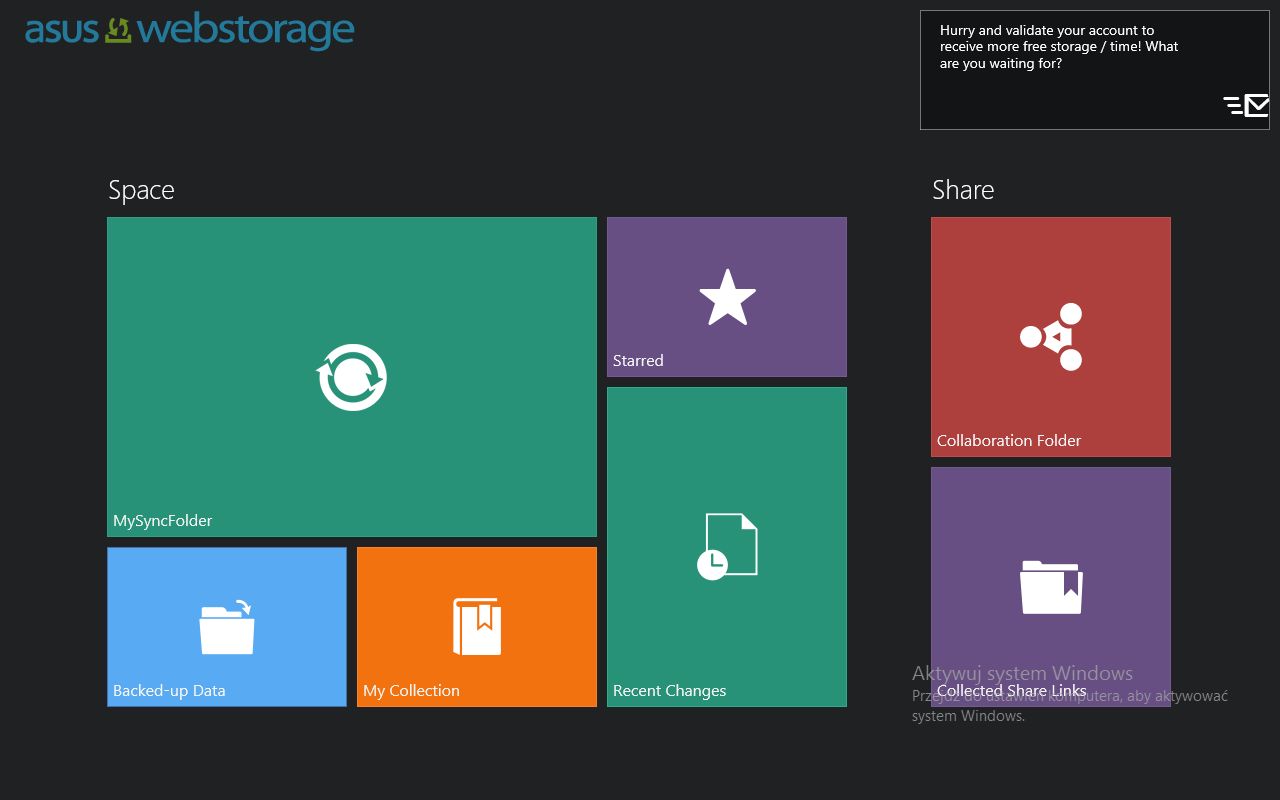This screenshot has height=800, width=1280.
Task: Click the send mail icon in the notification
Action: coord(1246,105)
